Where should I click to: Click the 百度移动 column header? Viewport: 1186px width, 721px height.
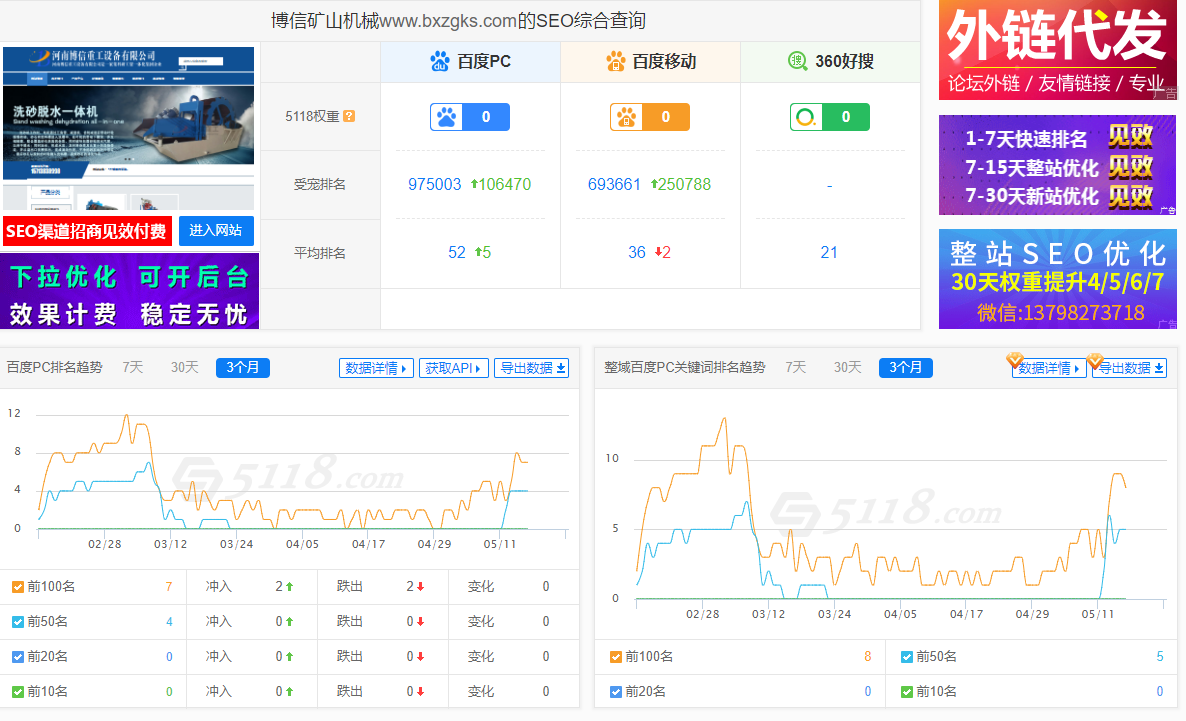[650, 61]
